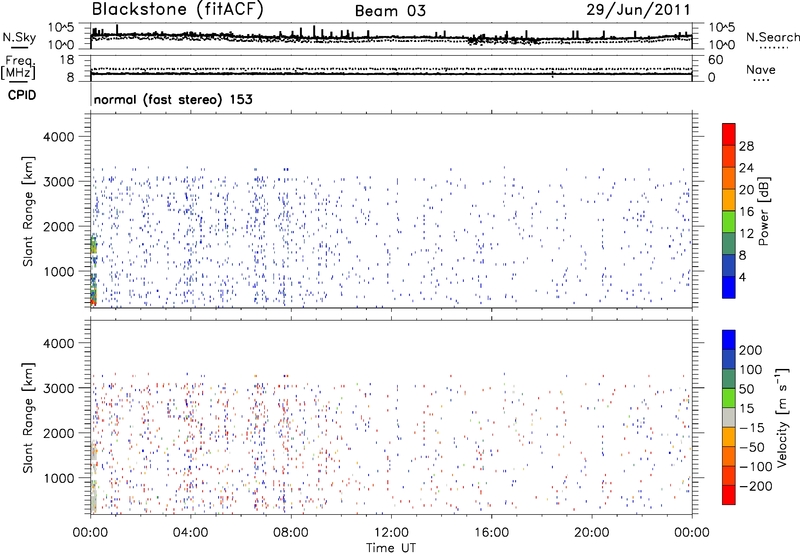Viewport: 800px width, 554px height.
Task: Click the "Velocity [m s⁻¹]" colorbar label
Action: click(x=781, y=417)
